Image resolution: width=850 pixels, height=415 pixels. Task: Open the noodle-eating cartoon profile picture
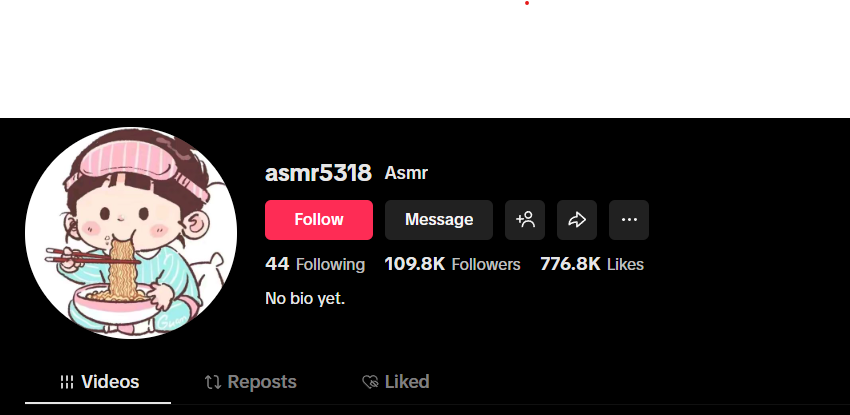131,233
